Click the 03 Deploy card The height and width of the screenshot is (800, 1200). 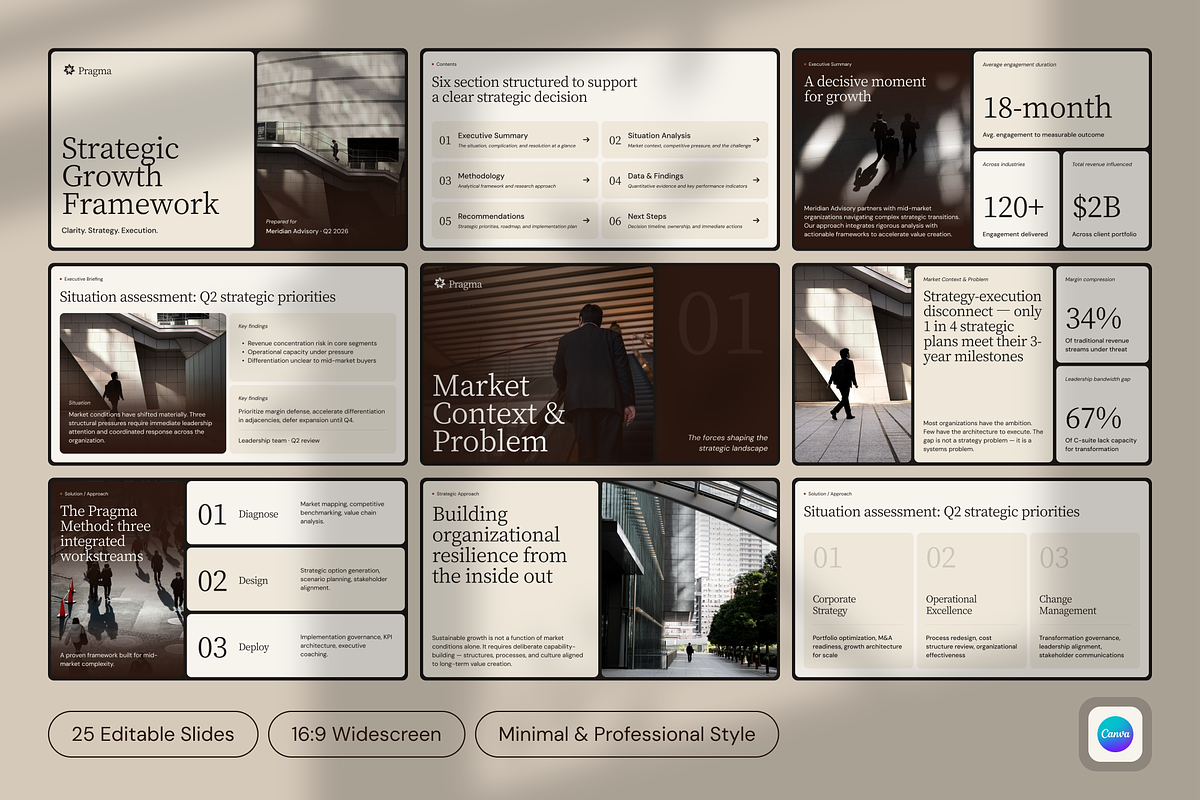tap(296, 645)
